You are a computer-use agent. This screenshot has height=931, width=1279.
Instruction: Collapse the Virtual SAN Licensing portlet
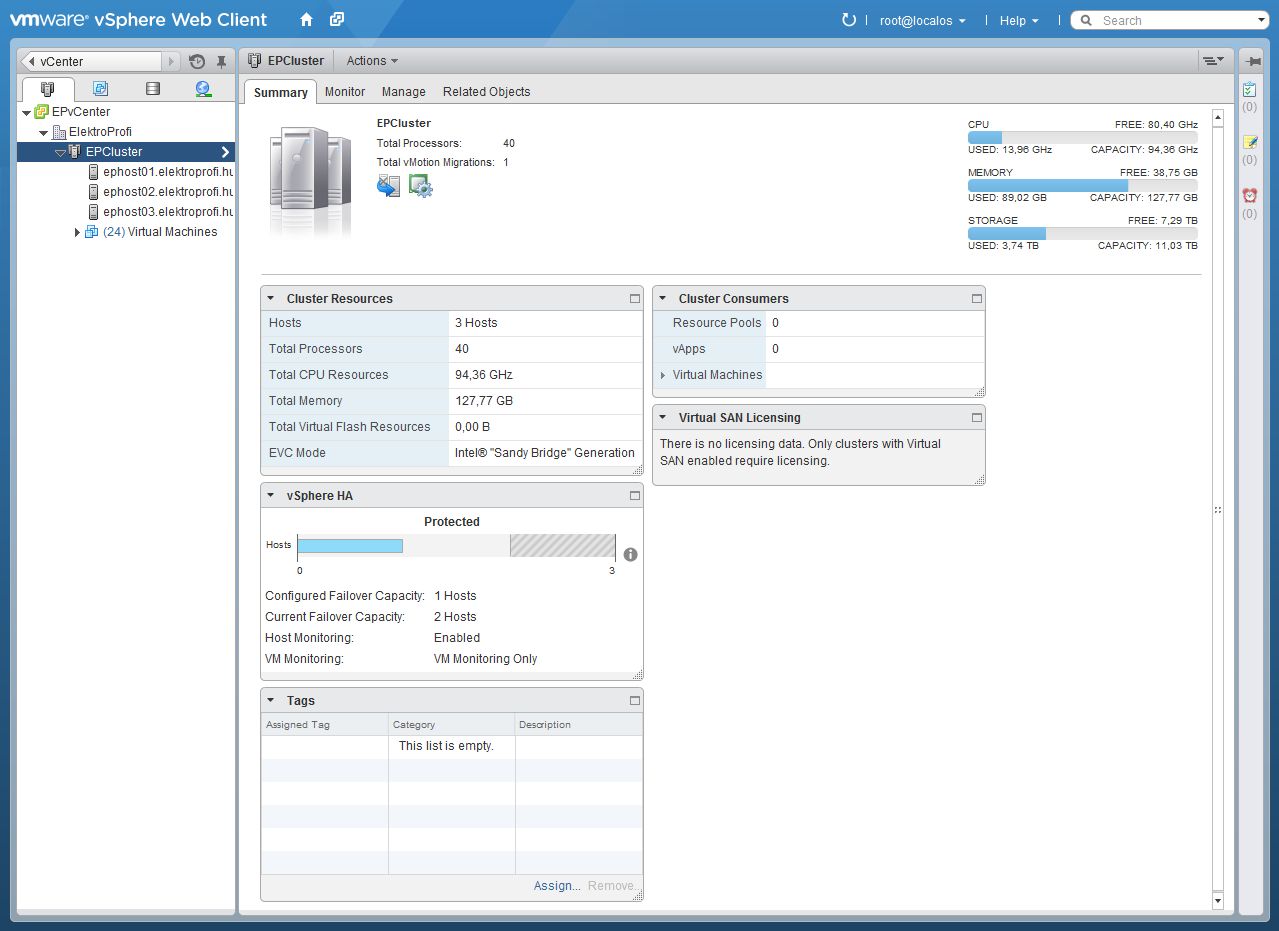click(x=662, y=417)
